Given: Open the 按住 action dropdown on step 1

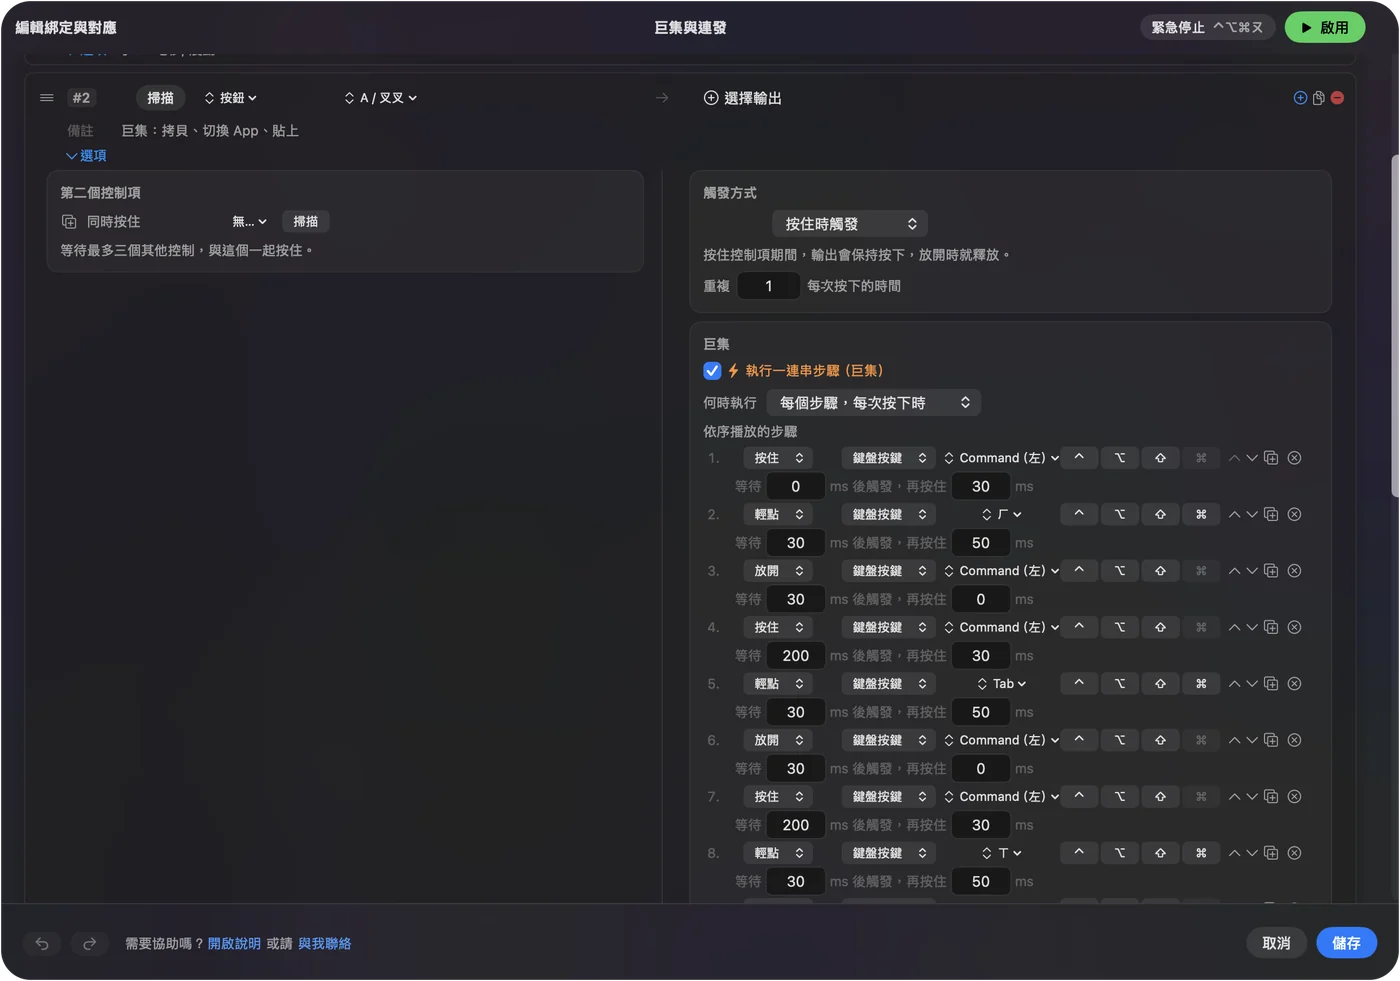Looking at the screenshot, I should (x=778, y=458).
